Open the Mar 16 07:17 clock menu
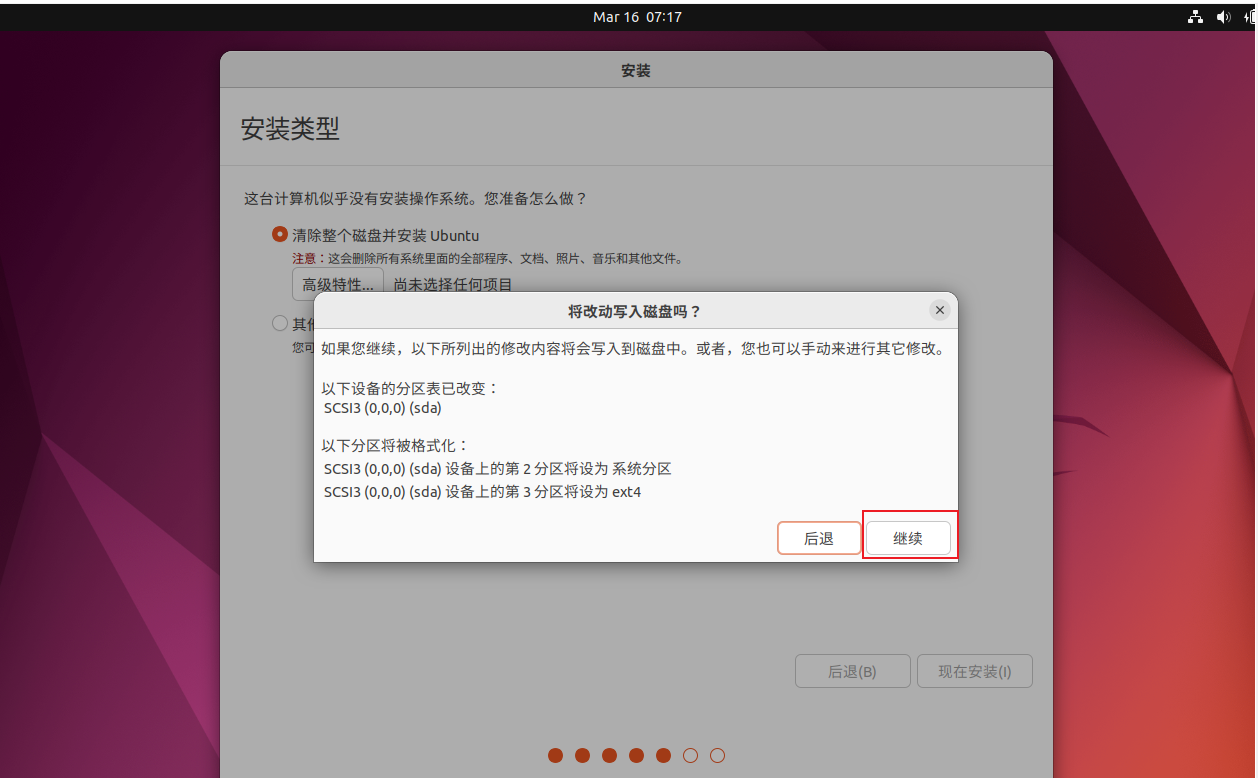Viewport: 1258px width, 778px height. [638, 17]
